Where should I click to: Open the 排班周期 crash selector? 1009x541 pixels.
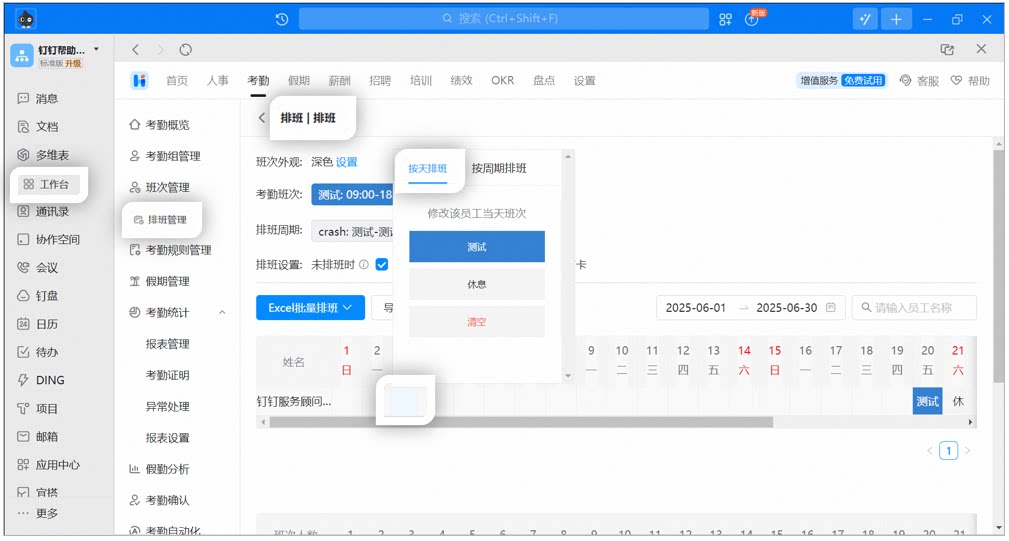pyautogui.click(x=353, y=232)
